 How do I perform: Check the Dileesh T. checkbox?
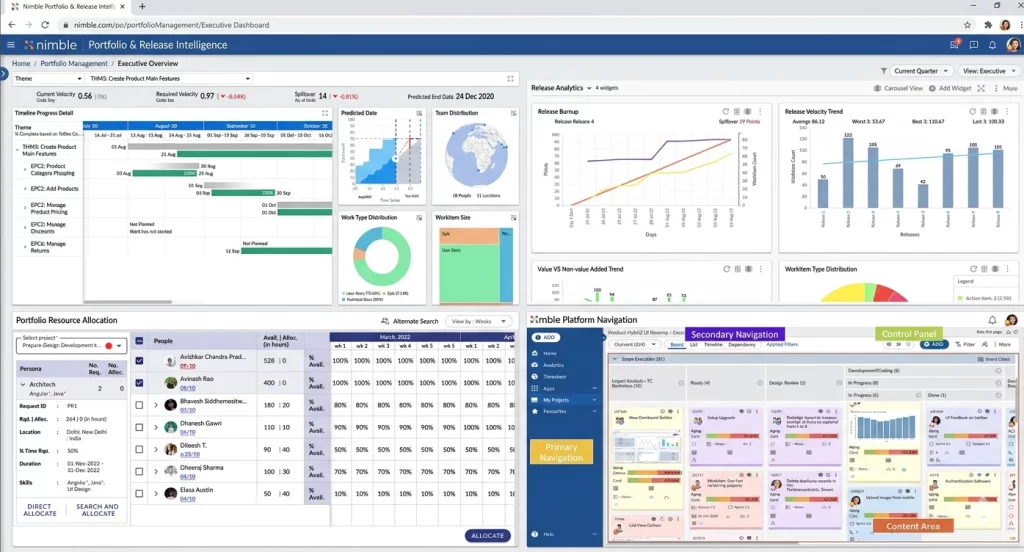[139, 449]
